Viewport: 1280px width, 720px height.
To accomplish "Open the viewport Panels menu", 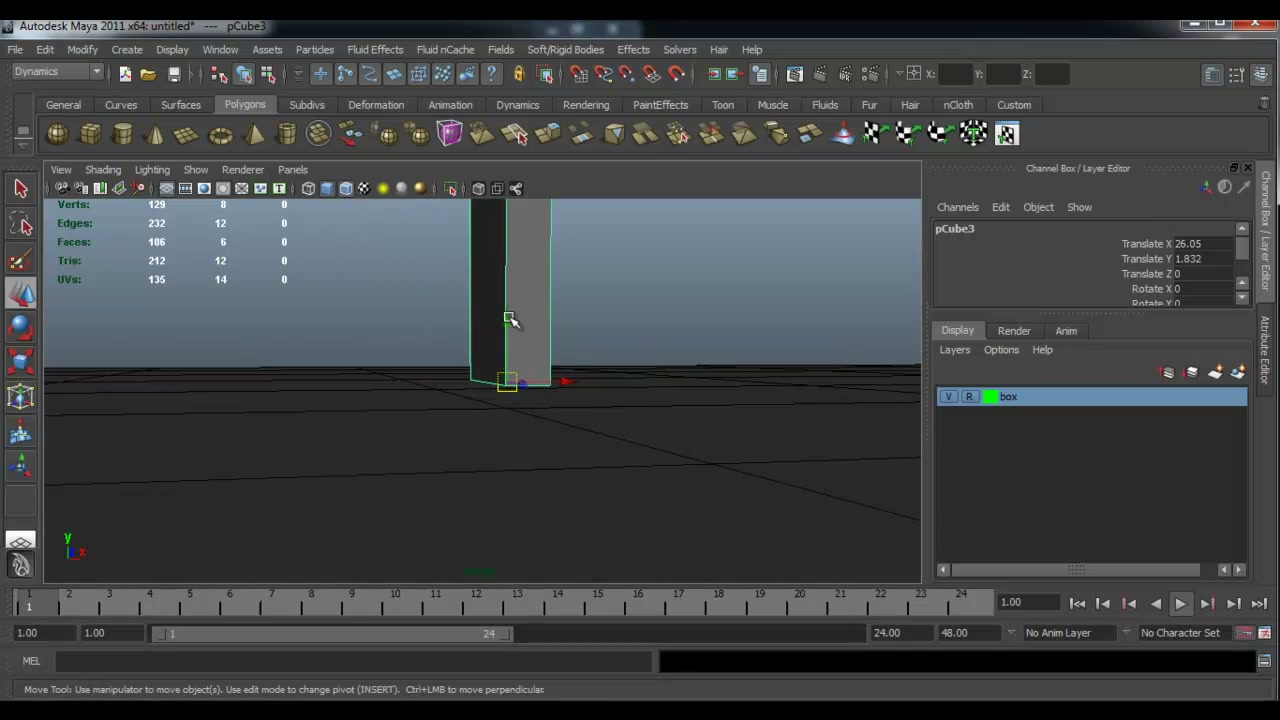I will [x=293, y=170].
